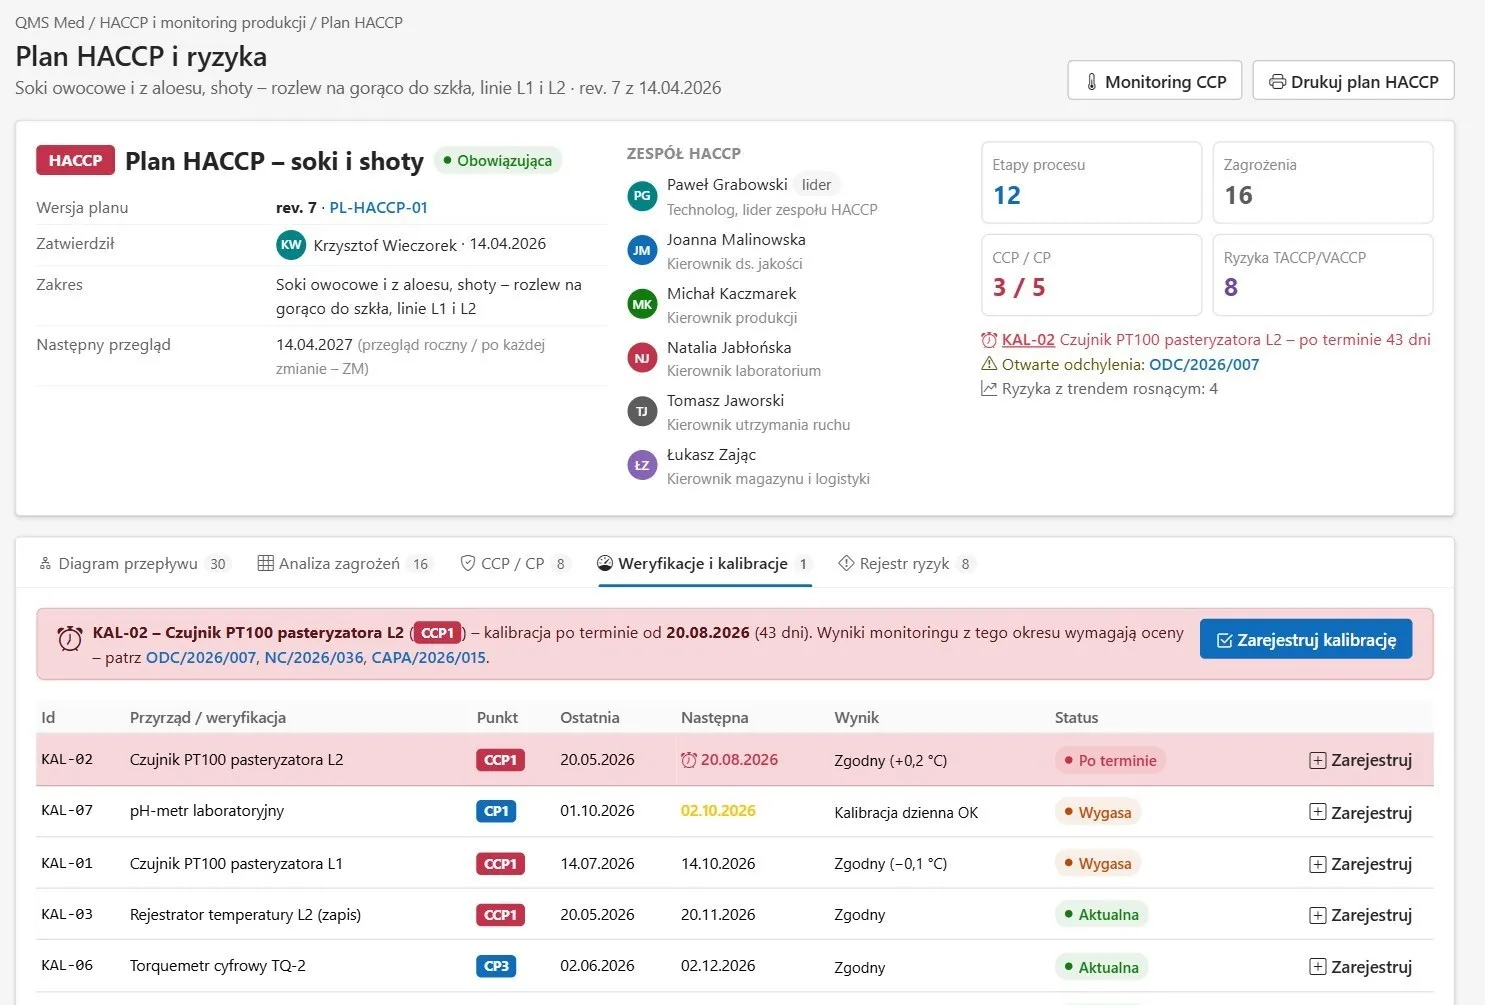
Task: Click the TJ avatar of Tomasz Jaworski
Action: click(x=642, y=411)
